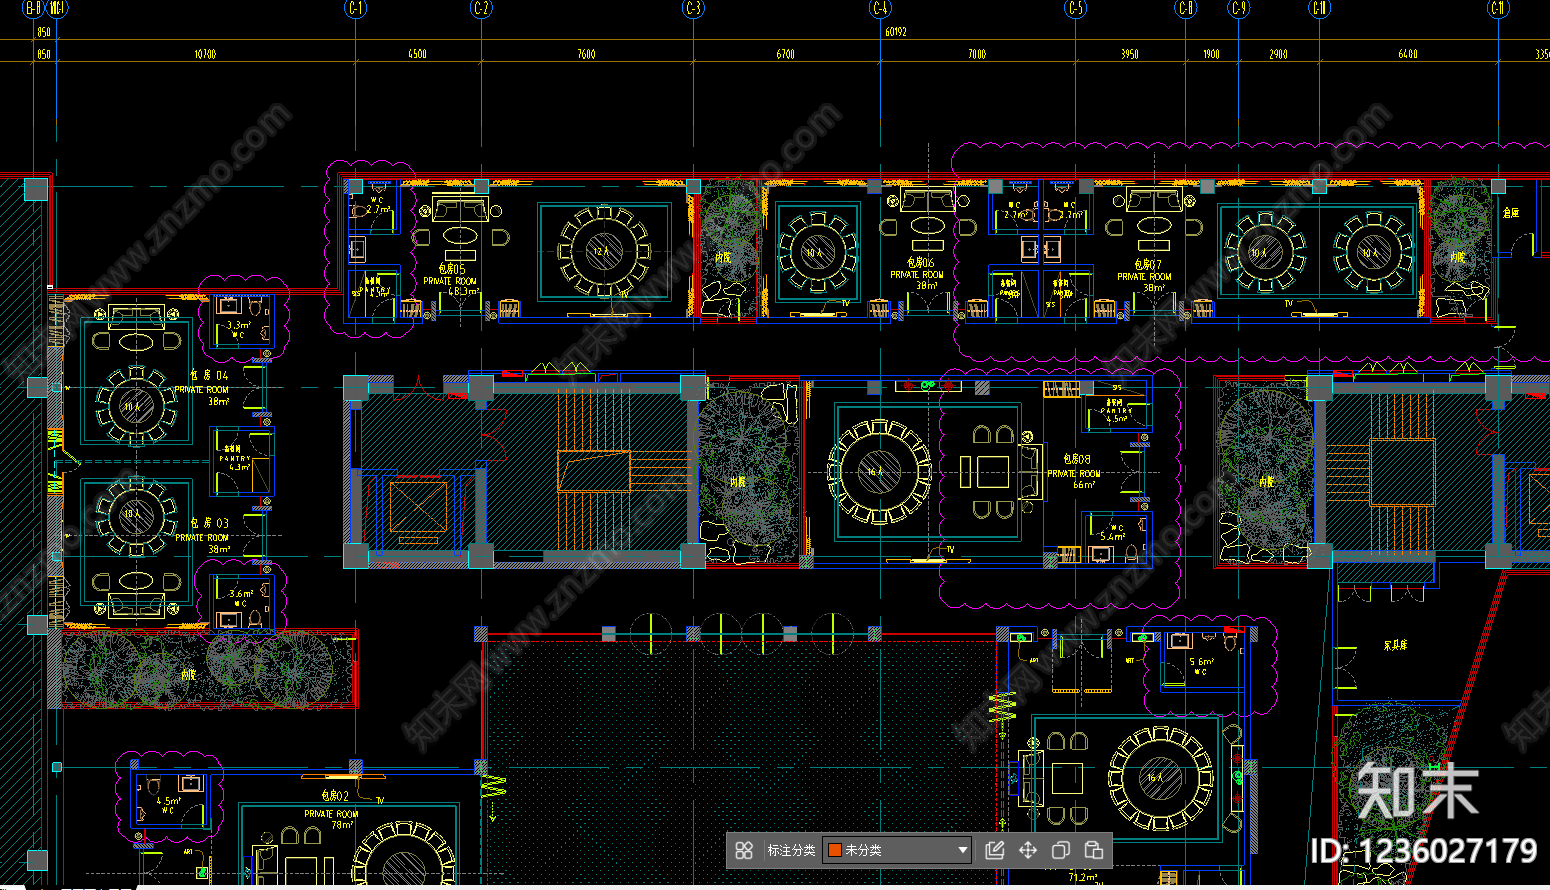
Task: Select the 包房08 room label
Action: click(1077, 459)
